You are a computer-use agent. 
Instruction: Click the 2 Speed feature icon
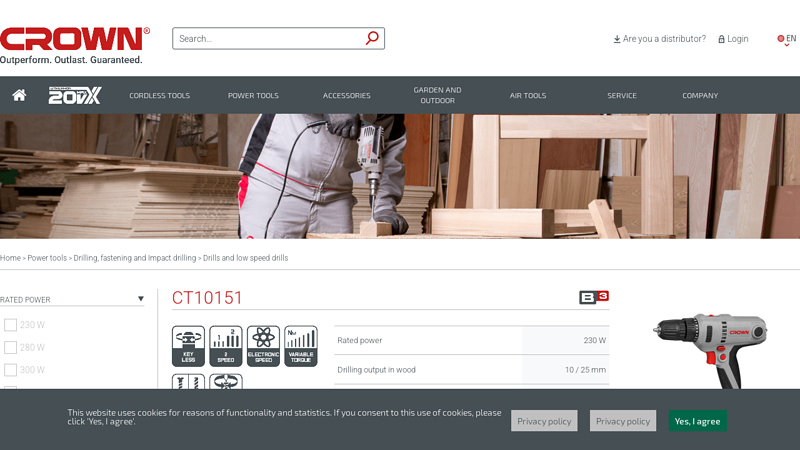(226, 346)
